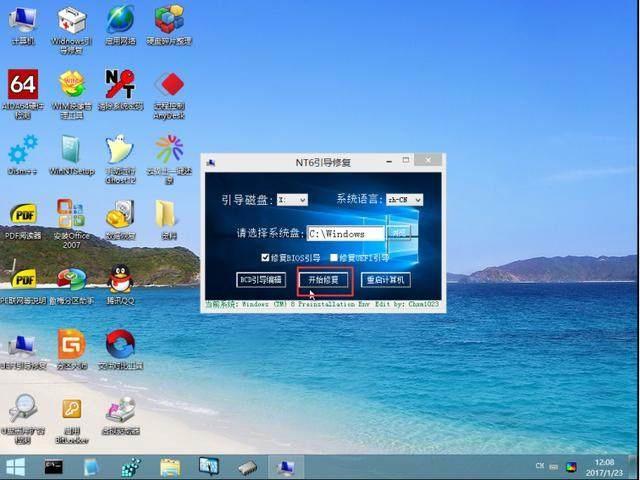Click the green status text at window bottom
Screen dimensions: 640x480
[322, 304]
